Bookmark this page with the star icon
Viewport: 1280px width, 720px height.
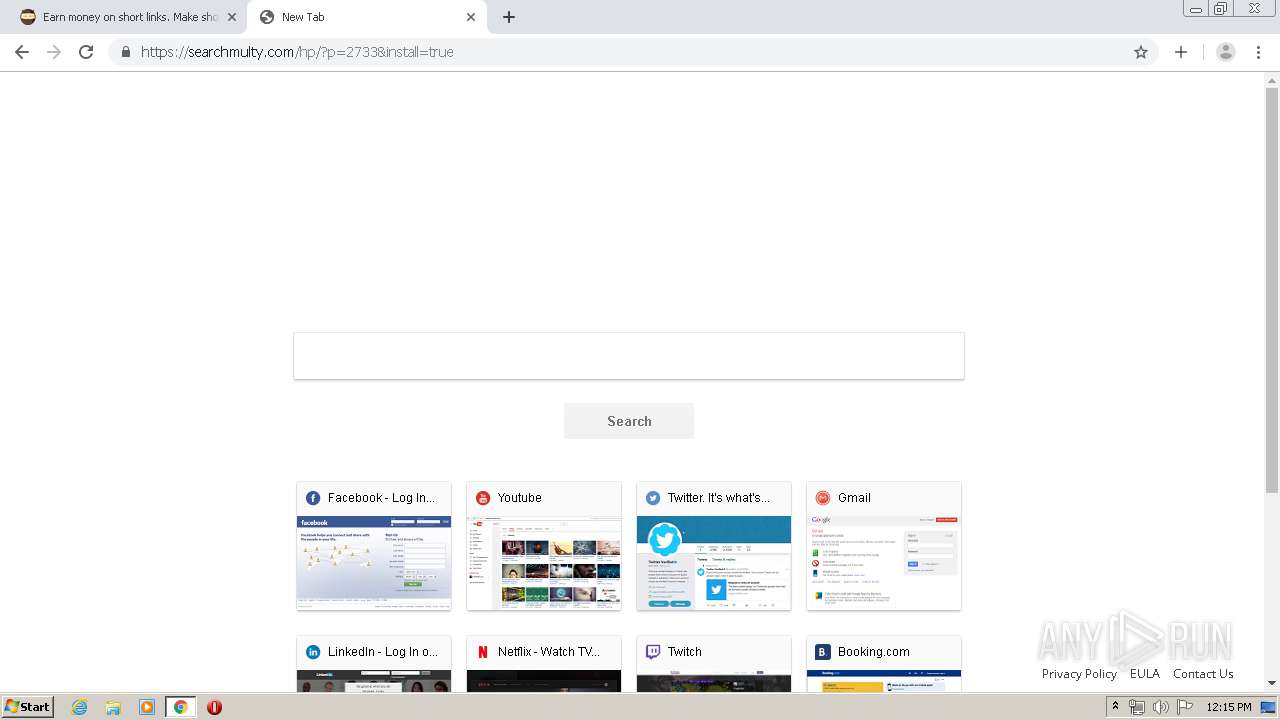point(1141,52)
